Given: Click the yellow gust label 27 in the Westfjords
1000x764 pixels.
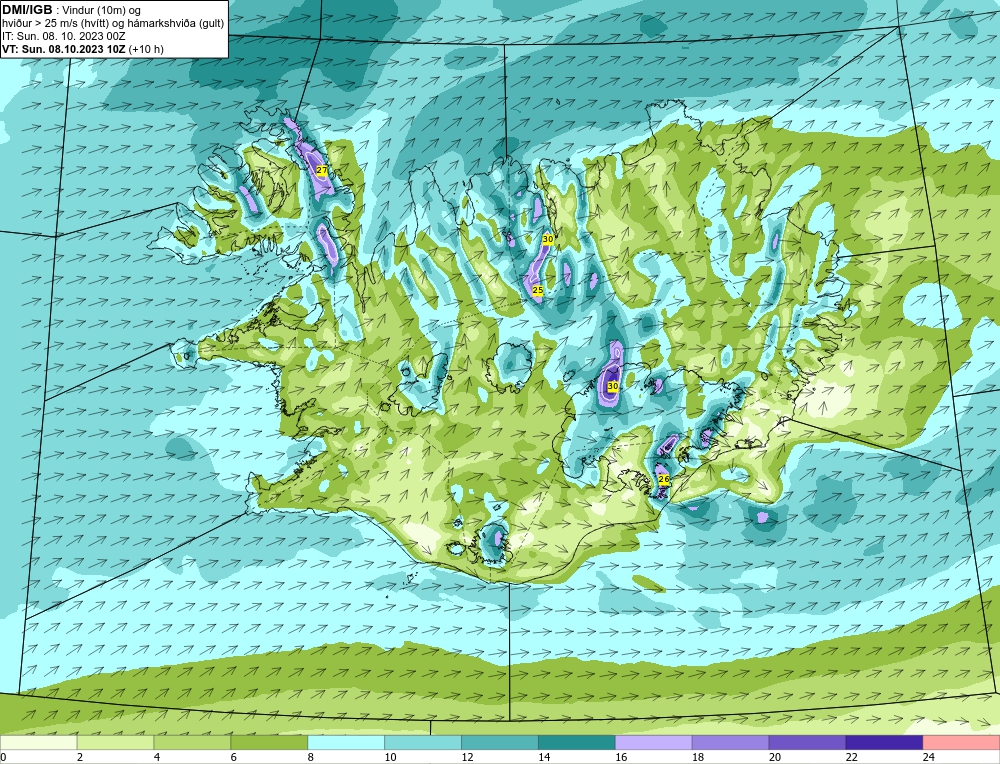Looking at the screenshot, I should [x=321, y=170].
